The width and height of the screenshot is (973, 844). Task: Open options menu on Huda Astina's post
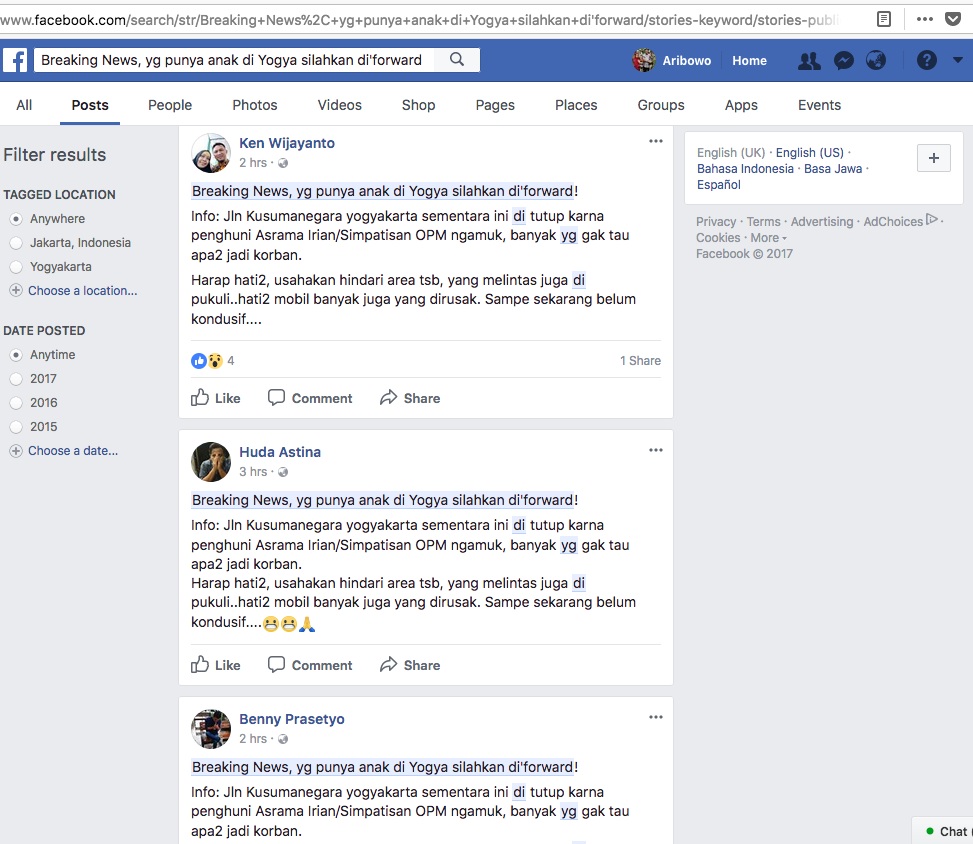point(655,450)
